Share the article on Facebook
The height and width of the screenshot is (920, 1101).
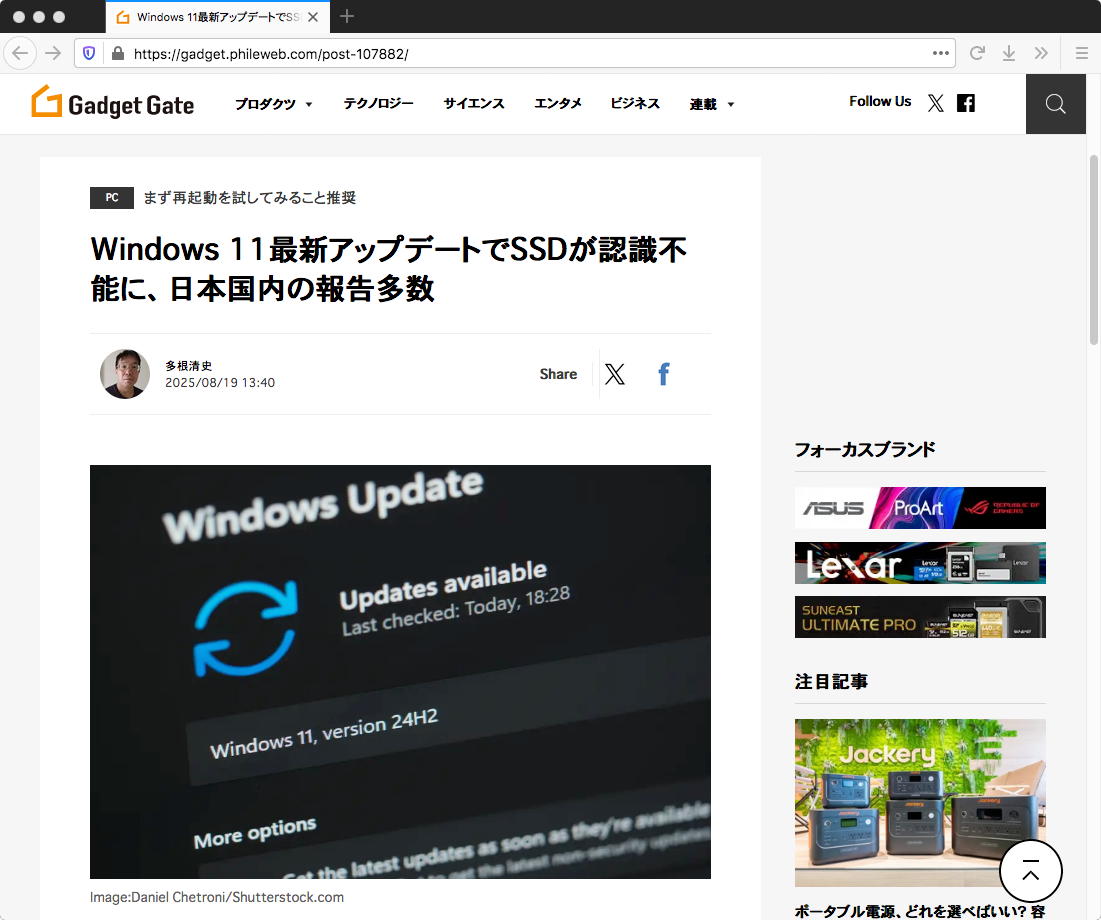pyautogui.click(x=664, y=374)
